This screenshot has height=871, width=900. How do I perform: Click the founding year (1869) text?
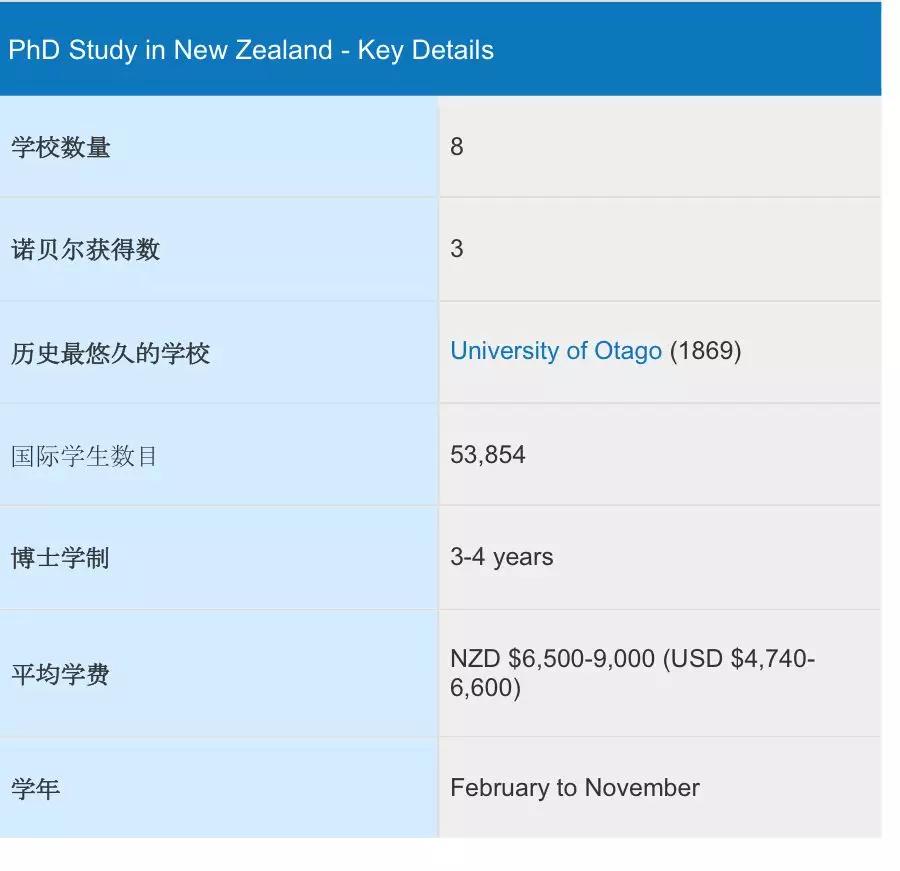(705, 351)
